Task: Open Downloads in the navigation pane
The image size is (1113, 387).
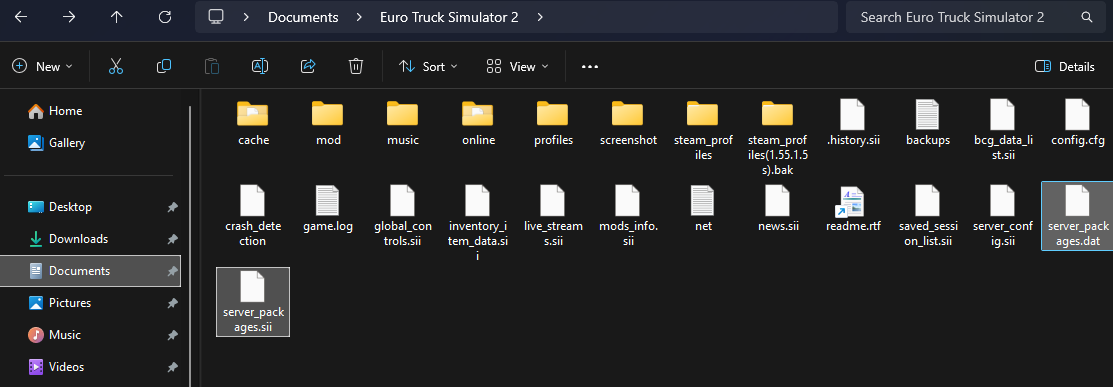Action: pos(67,239)
